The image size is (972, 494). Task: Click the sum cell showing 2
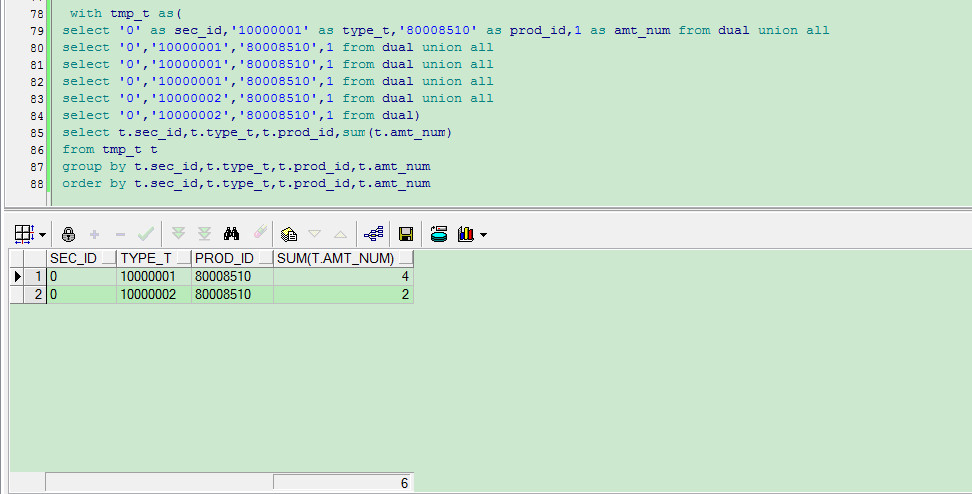[x=343, y=294]
